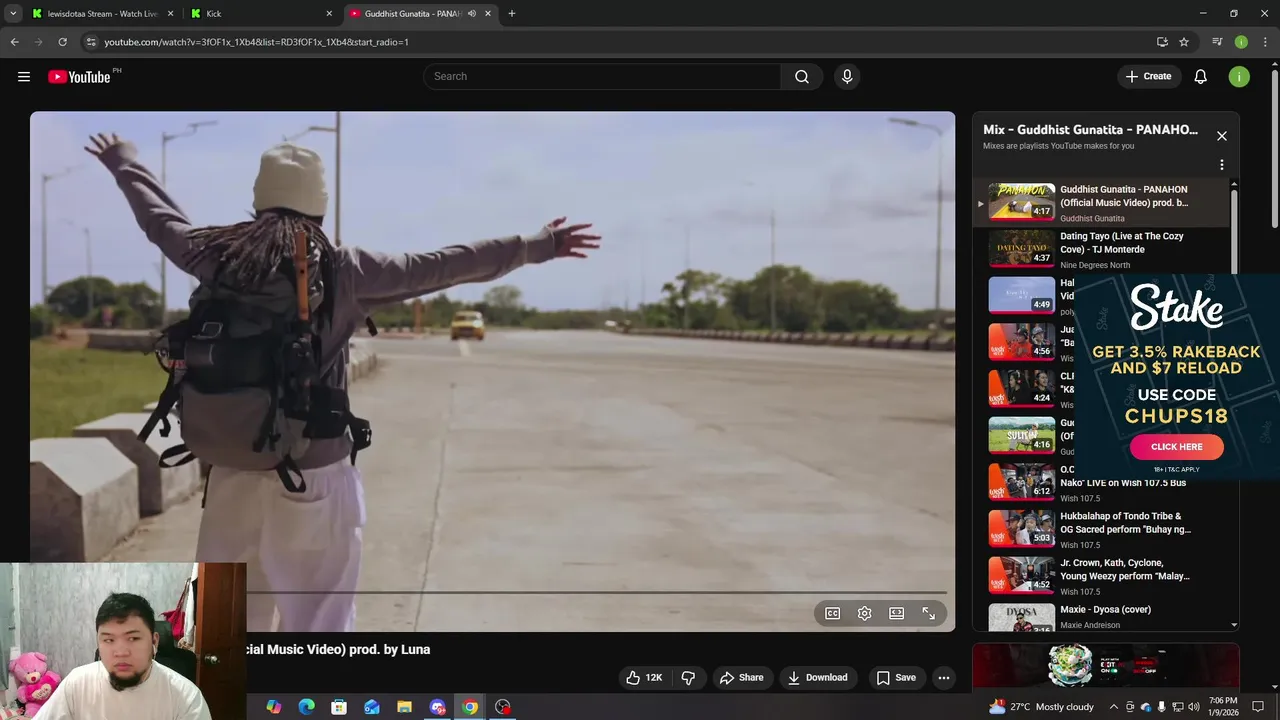This screenshot has width=1280, height=720.
Task: Open media controls in Chrome toolbar
Action: (1217, 42)
